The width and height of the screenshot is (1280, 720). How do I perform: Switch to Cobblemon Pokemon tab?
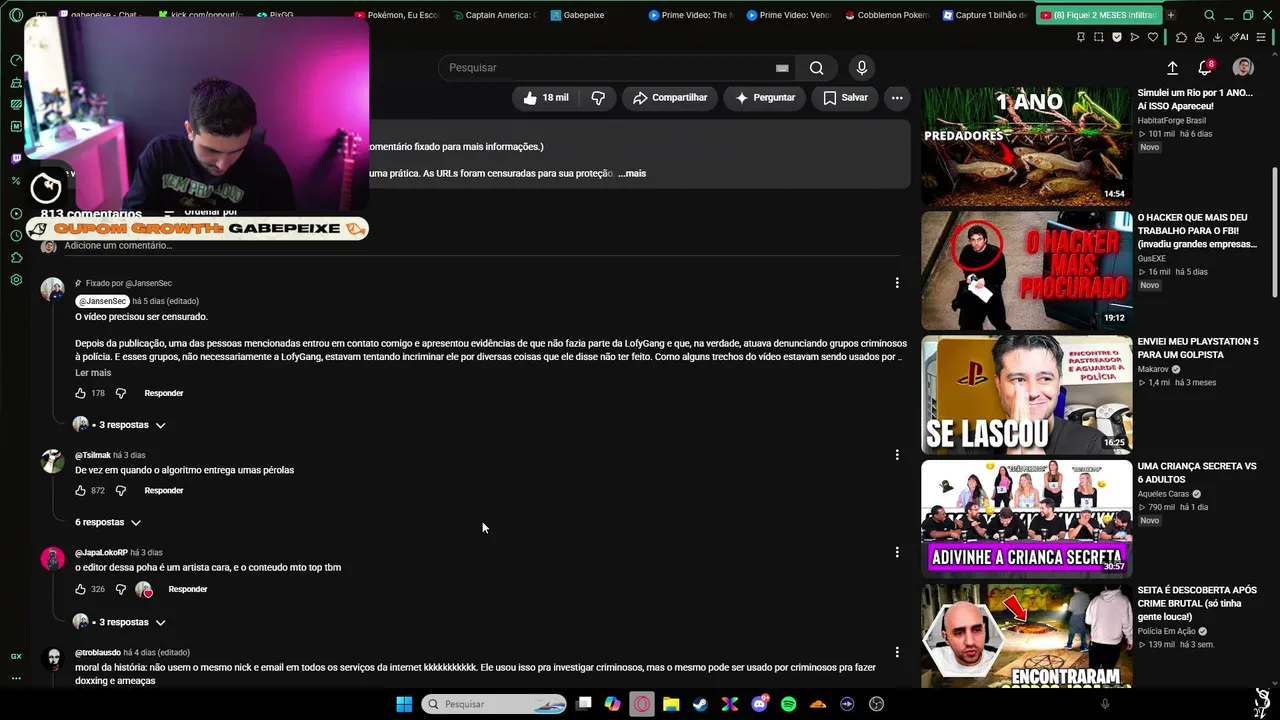click(x=887, y=15)
